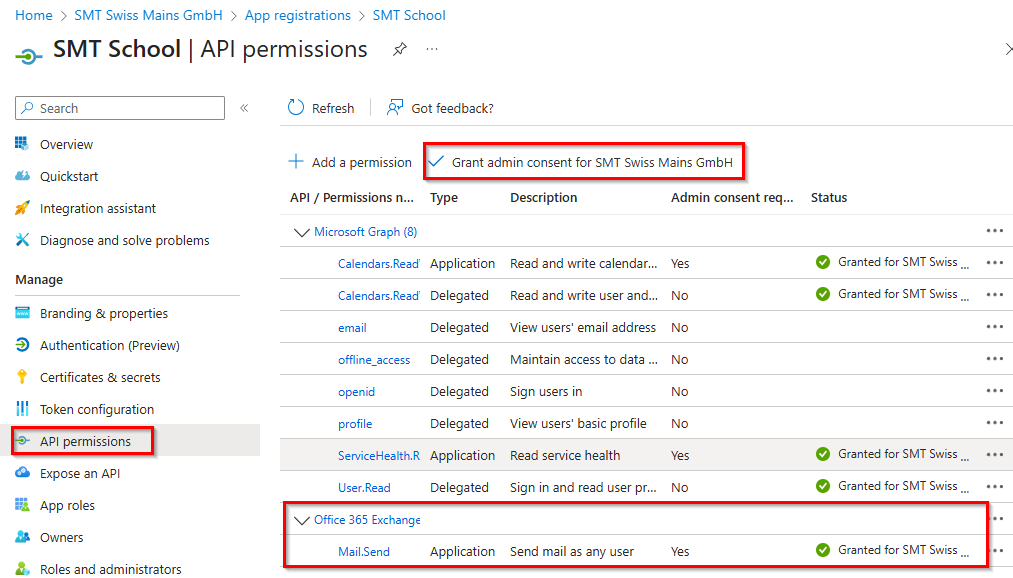1013x578 pixels.
Task: Open the Mail.Send permission link
Action: click(364, 551)
